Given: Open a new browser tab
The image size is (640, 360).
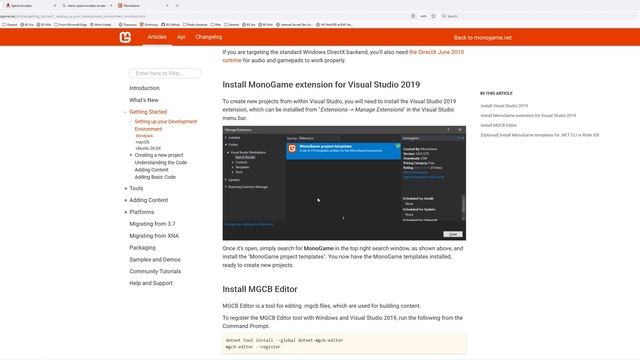Looking at the screenshot, I should [x=177, y=6].
